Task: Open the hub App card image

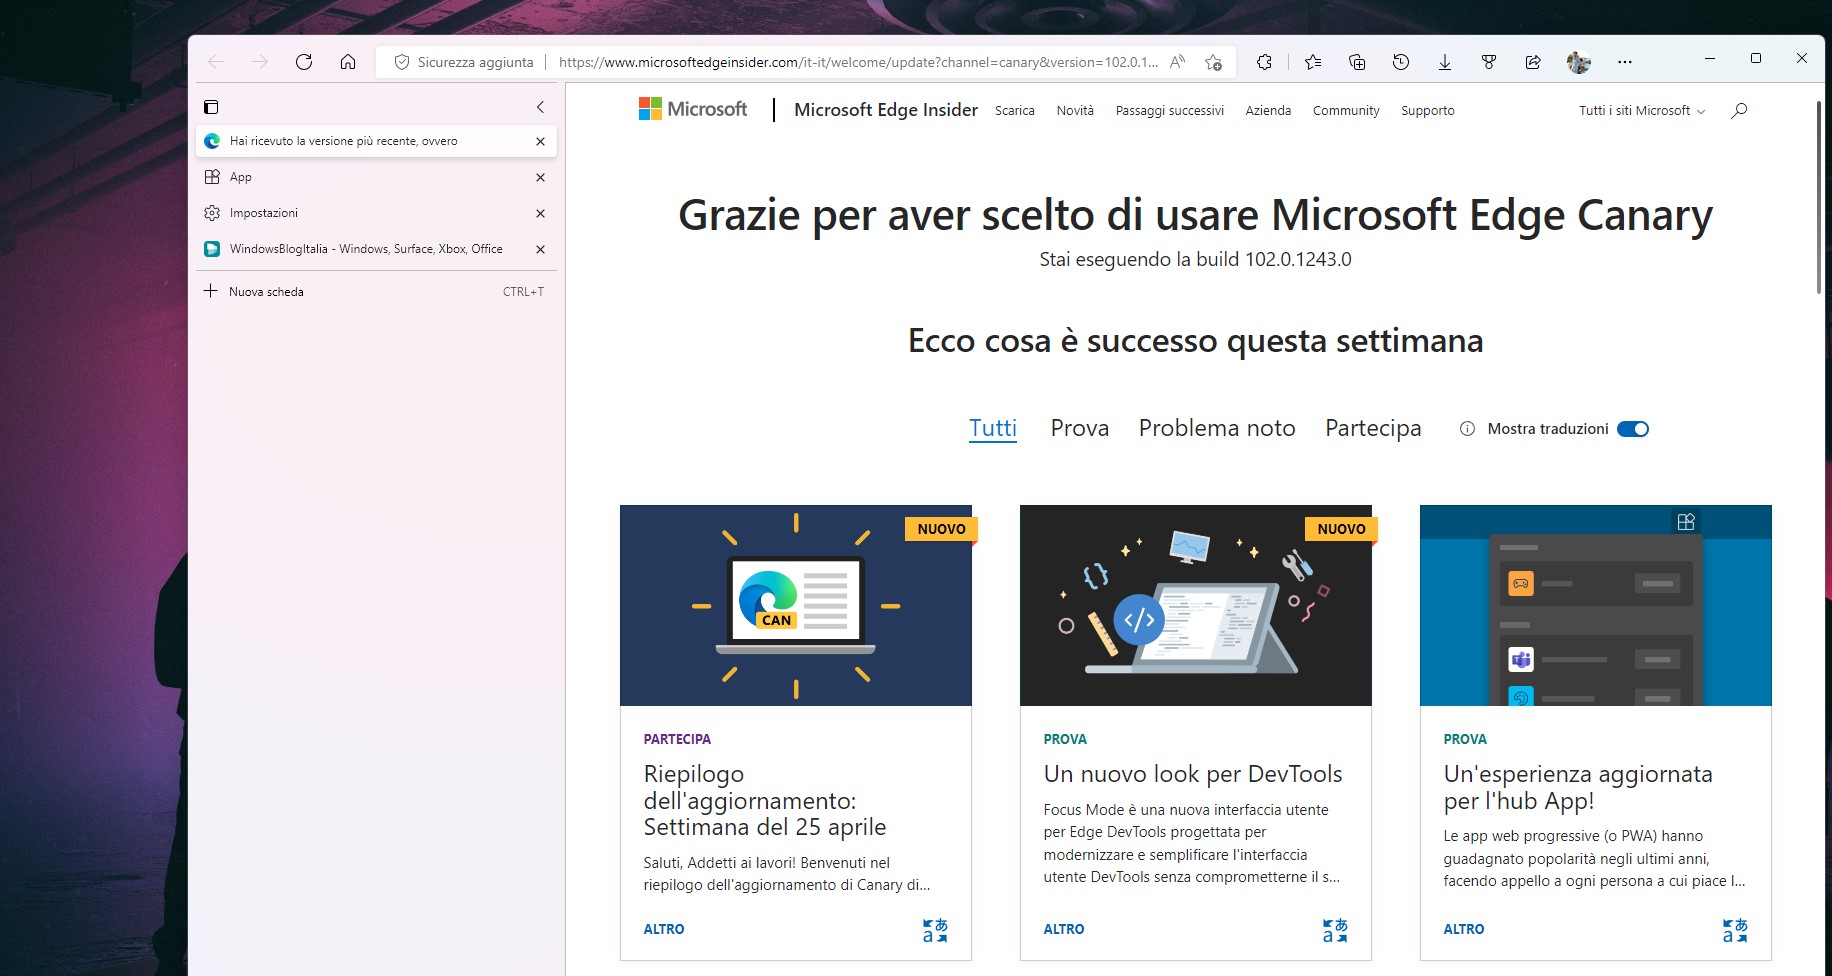Action: pyautogui.click(x=1596, y=606)
